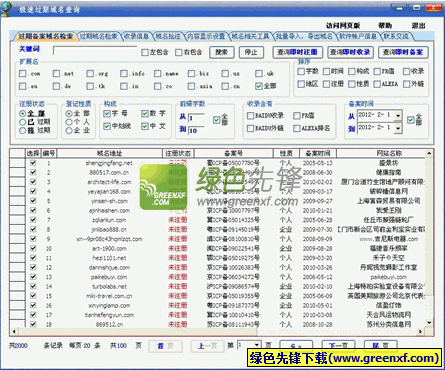The width and height of the screenshot is (445, 370).
Task: Click the 备案时间 column header
Action: [318, 153]
